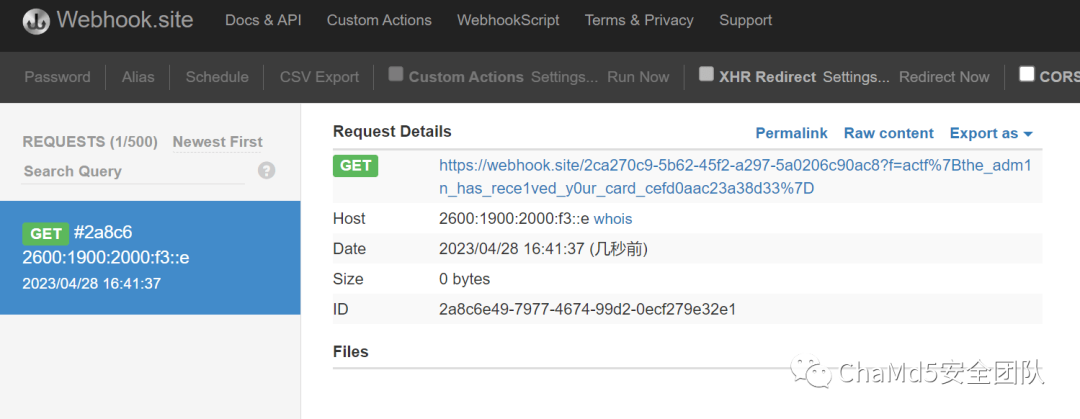Click the host value 2600:1900:2000:f3::e in details
This screenshot has width=1080, height=419.
tap(514, 219)
